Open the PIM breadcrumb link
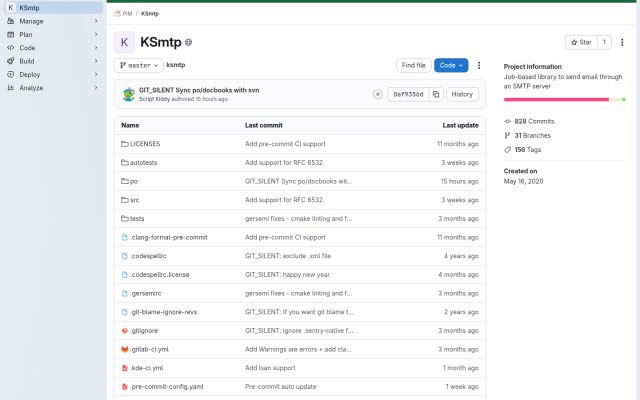This screenshot has height=400, width=640. pos(127,13)
